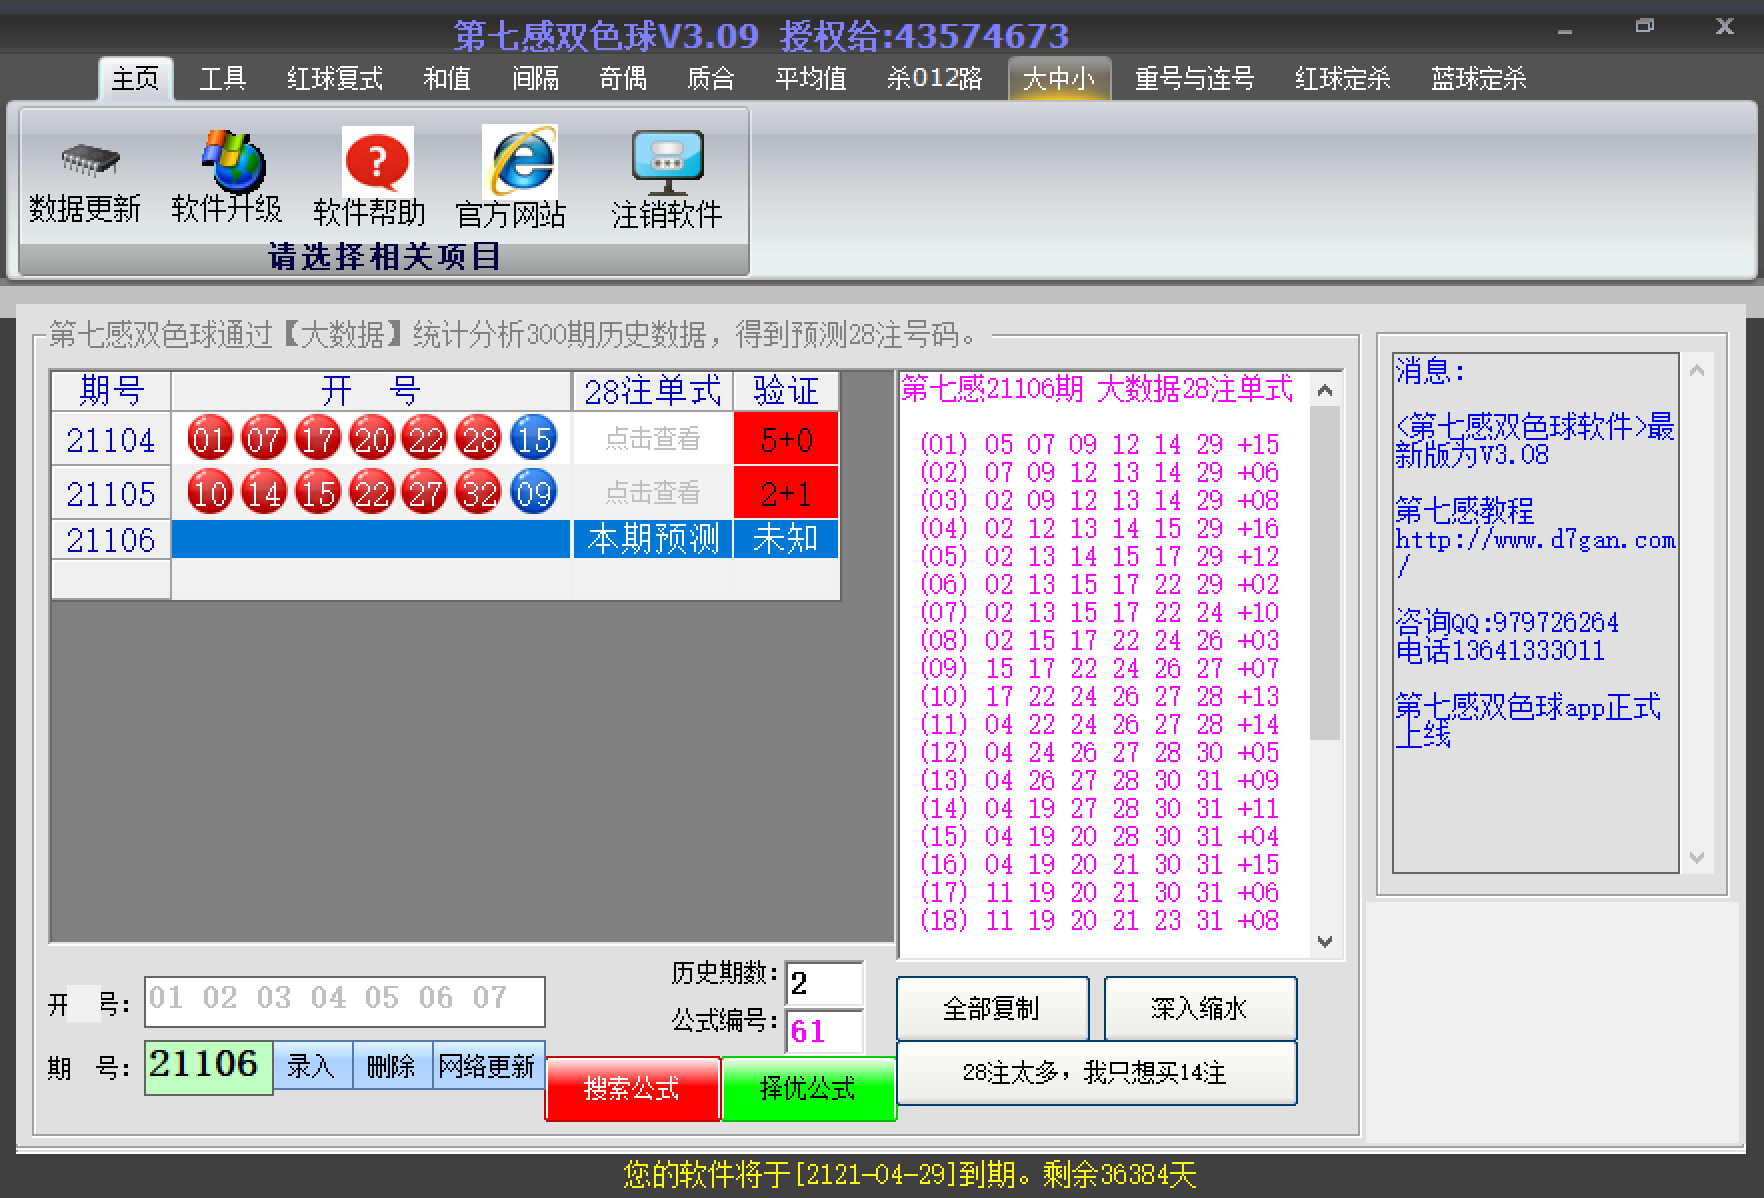1764x1198 pixels.
Task: Open the 大中小 tab
Action: (1058, 79)
